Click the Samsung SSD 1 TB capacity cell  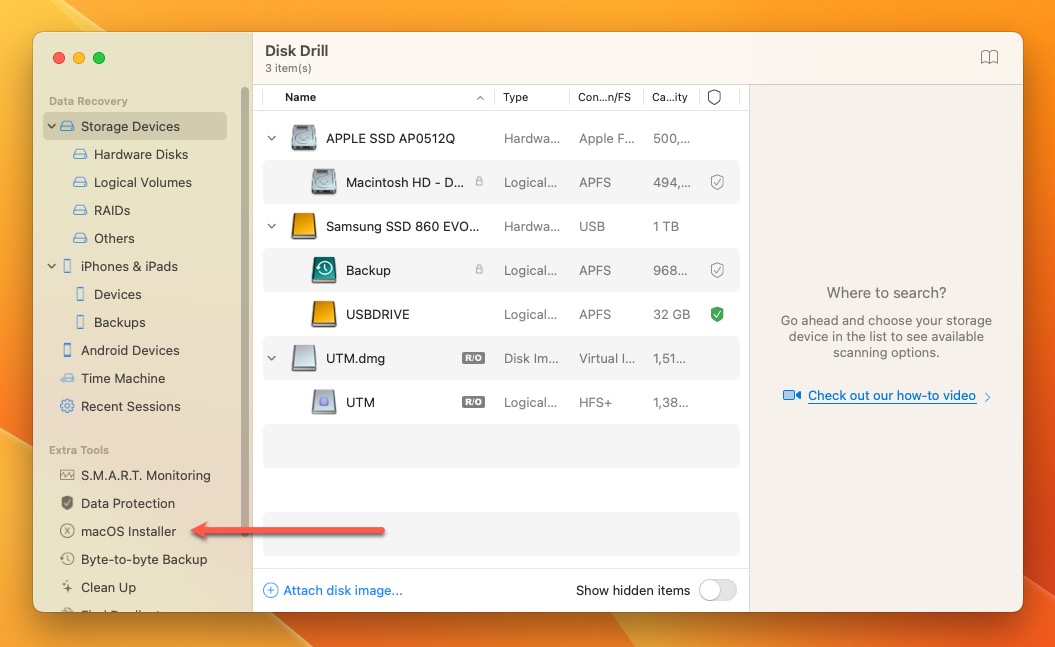(665, 226)
